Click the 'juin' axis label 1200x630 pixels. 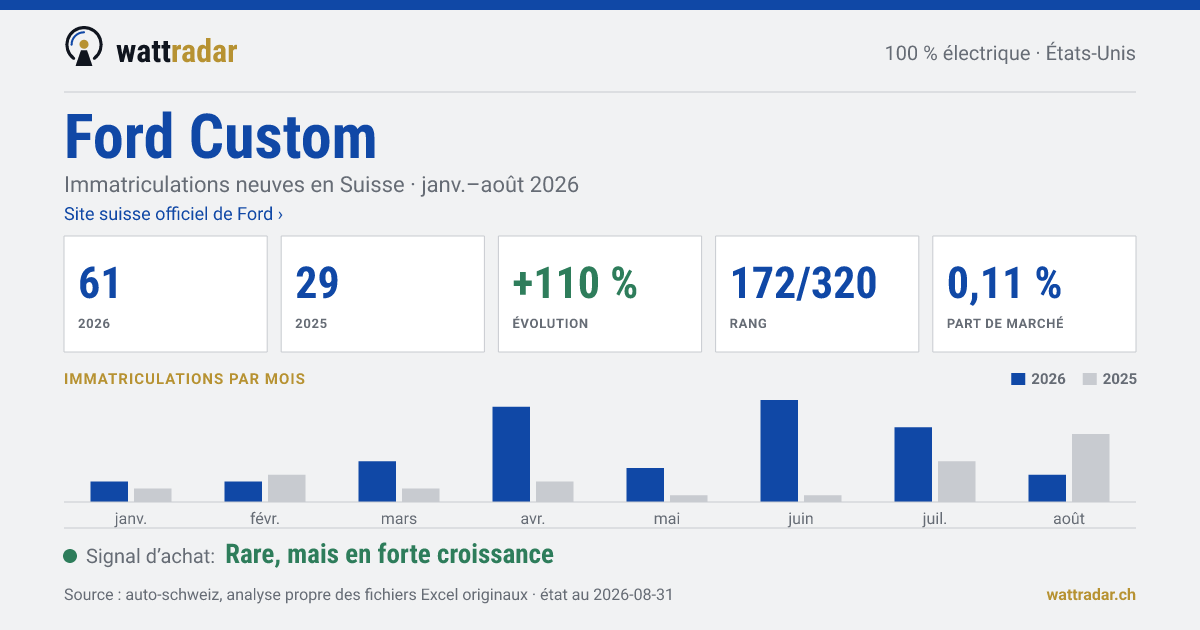[801, 518]
